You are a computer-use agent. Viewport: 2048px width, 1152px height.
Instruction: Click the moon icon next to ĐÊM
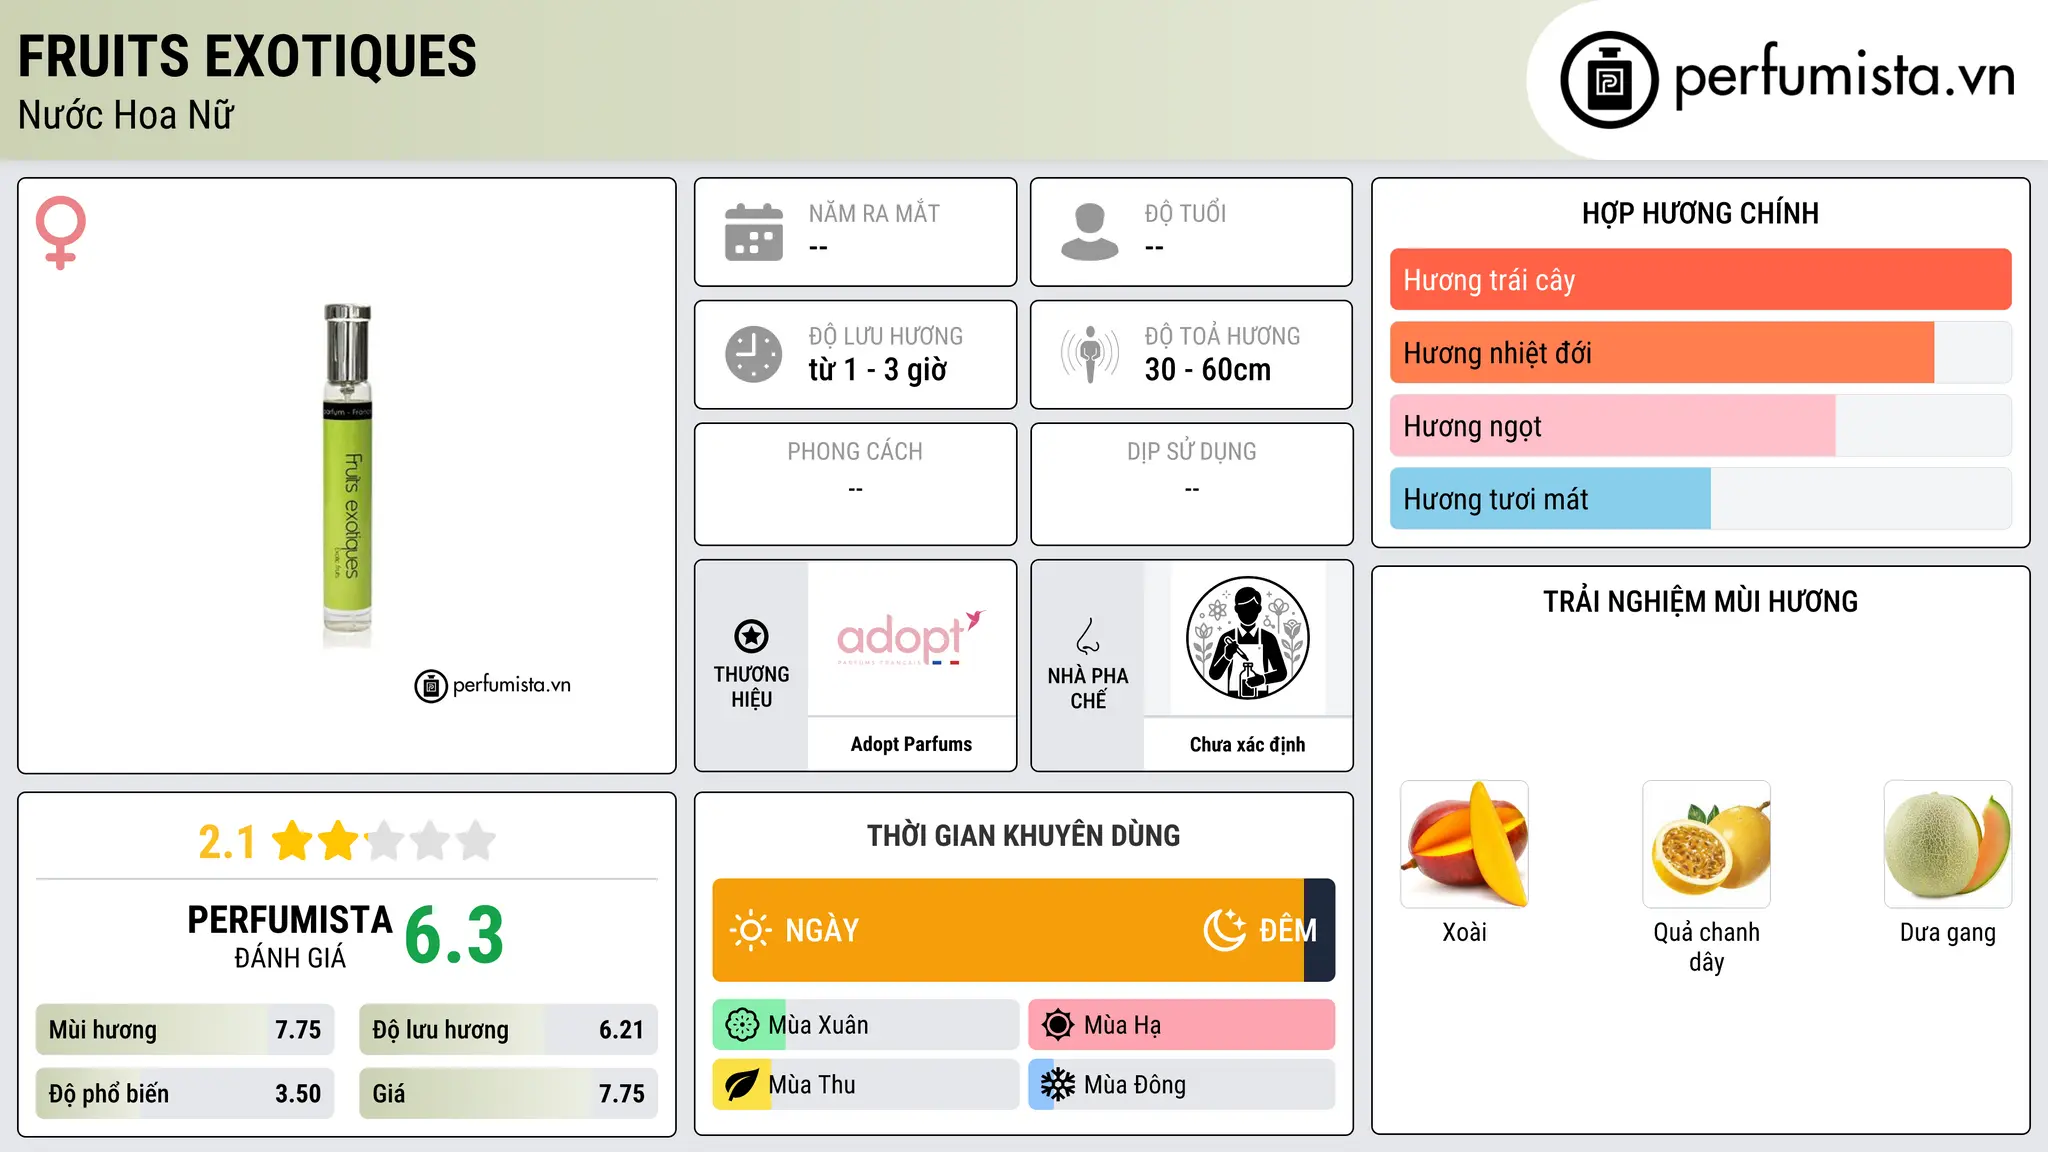(x=1224, y=930)
